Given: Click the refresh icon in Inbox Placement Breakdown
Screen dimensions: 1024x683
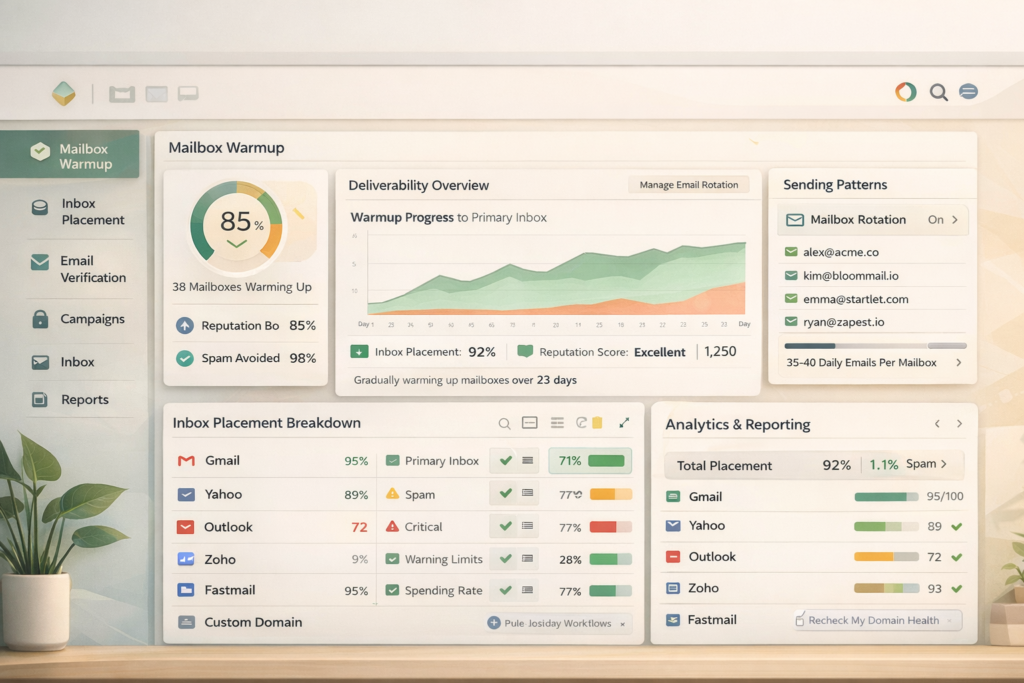Looking at the screenshot, I should (583, 423).
